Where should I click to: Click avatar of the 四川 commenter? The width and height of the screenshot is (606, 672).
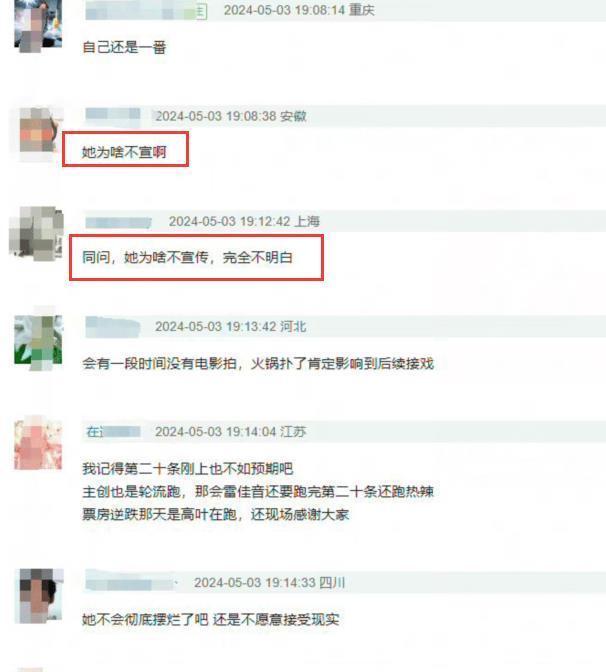coord(39,596)
